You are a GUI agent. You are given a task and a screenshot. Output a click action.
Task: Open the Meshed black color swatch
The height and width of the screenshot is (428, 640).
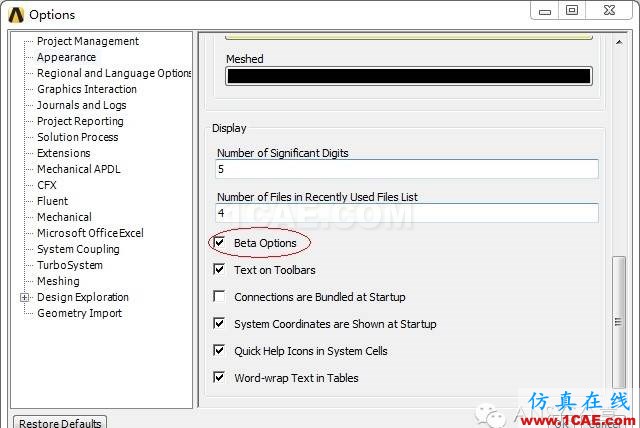(409, 76)
